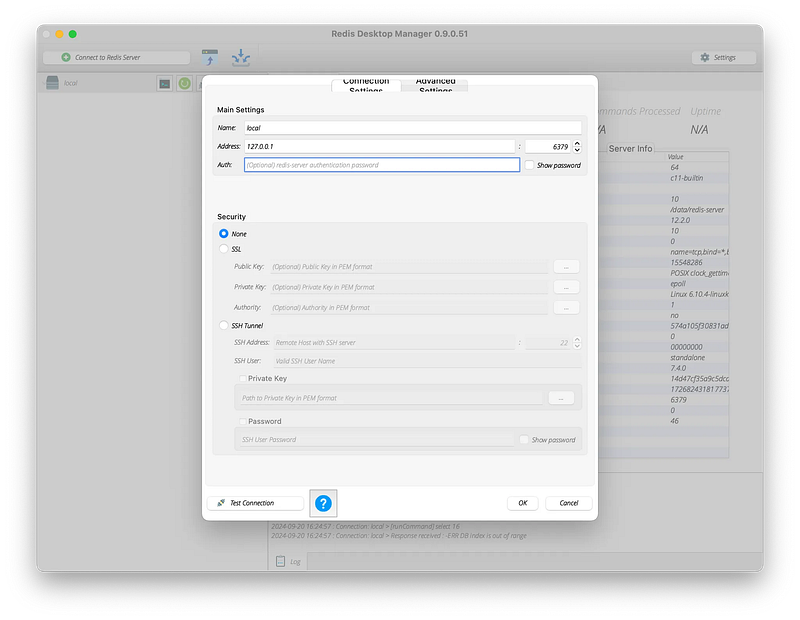Screen dimensions: 800x620
Task: Click the '7.4.0' value in Server Info
Action: (x=678, y=368)
